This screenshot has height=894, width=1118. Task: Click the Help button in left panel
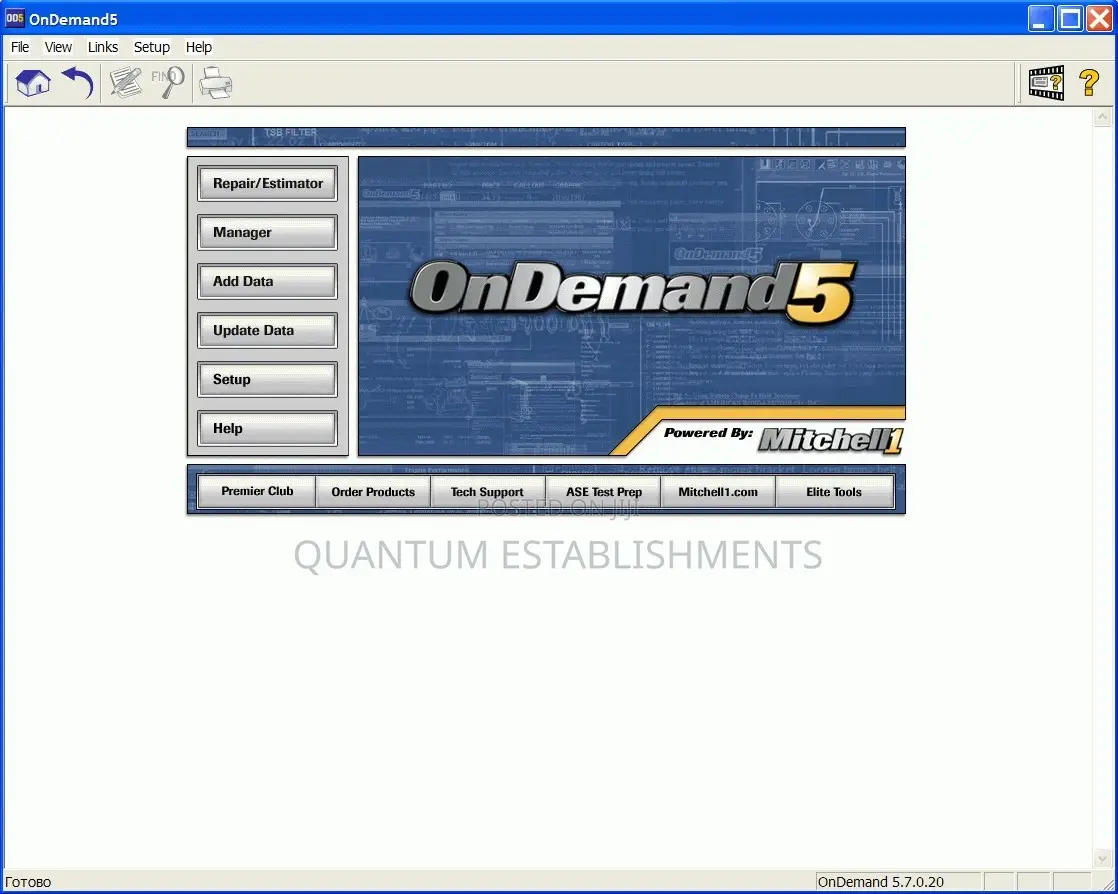point(267,428)
